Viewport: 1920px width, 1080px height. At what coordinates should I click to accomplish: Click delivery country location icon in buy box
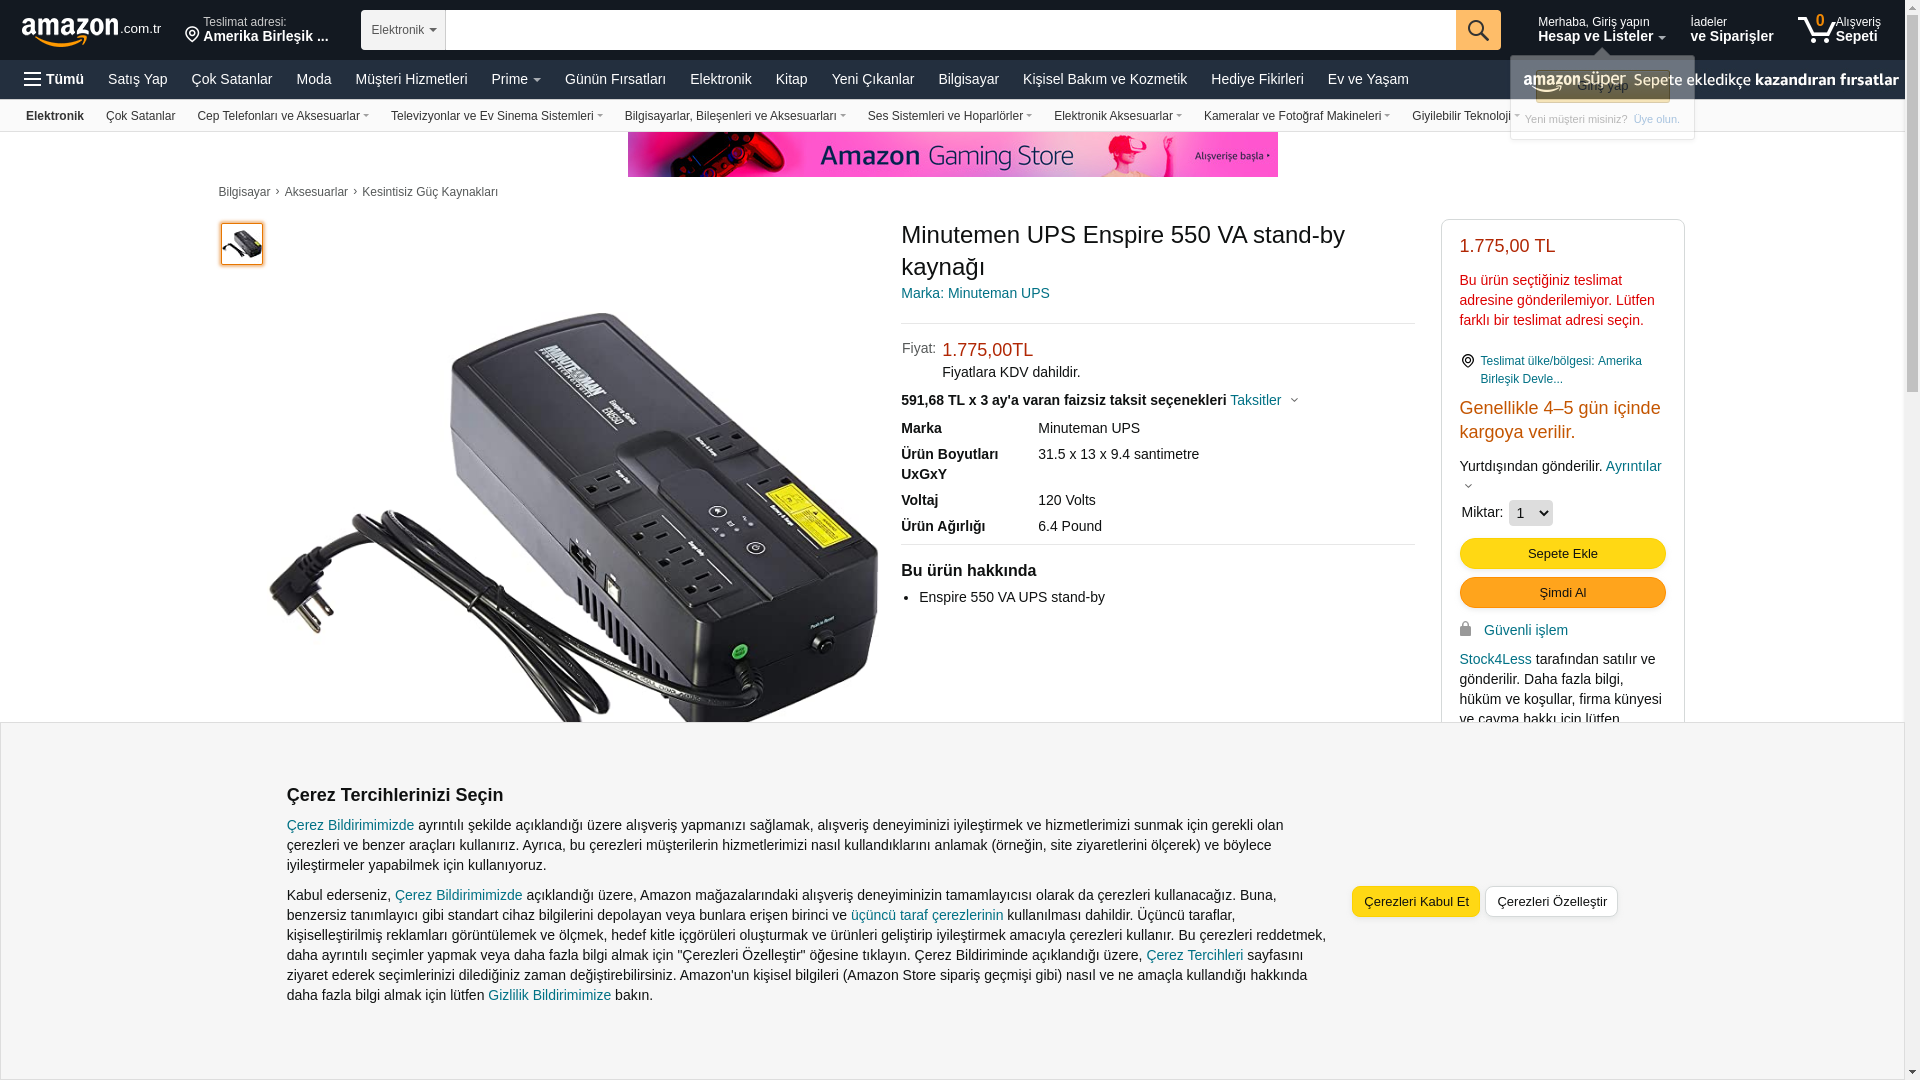tap(1467, 361)
